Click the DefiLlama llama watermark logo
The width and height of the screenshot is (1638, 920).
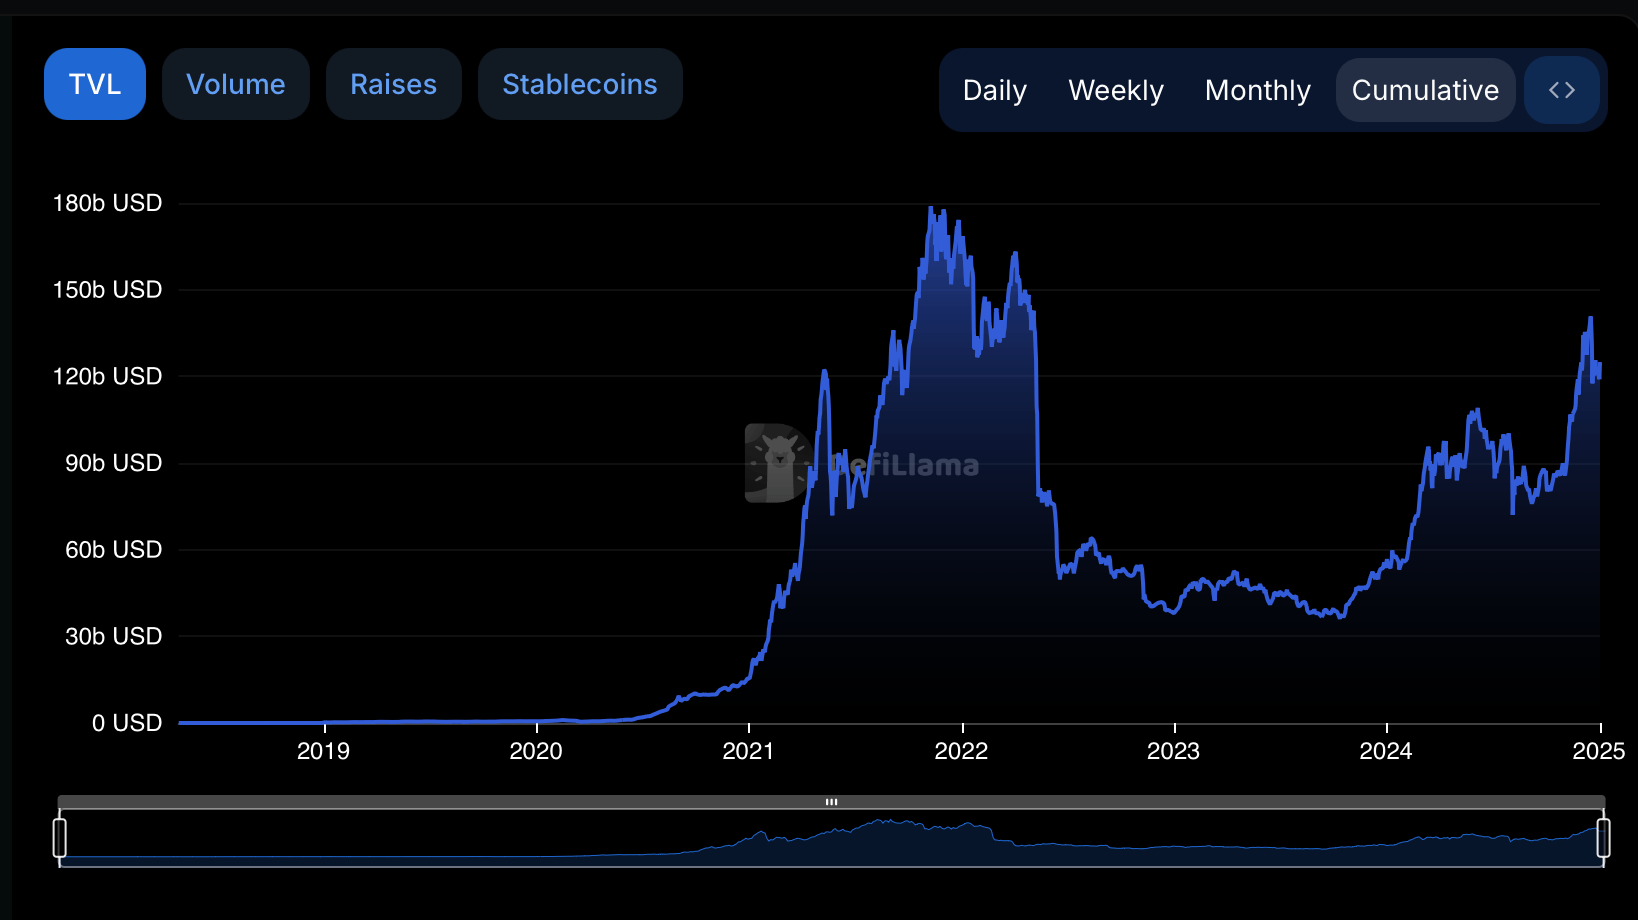pyautogui.click(x=778, y=463)
